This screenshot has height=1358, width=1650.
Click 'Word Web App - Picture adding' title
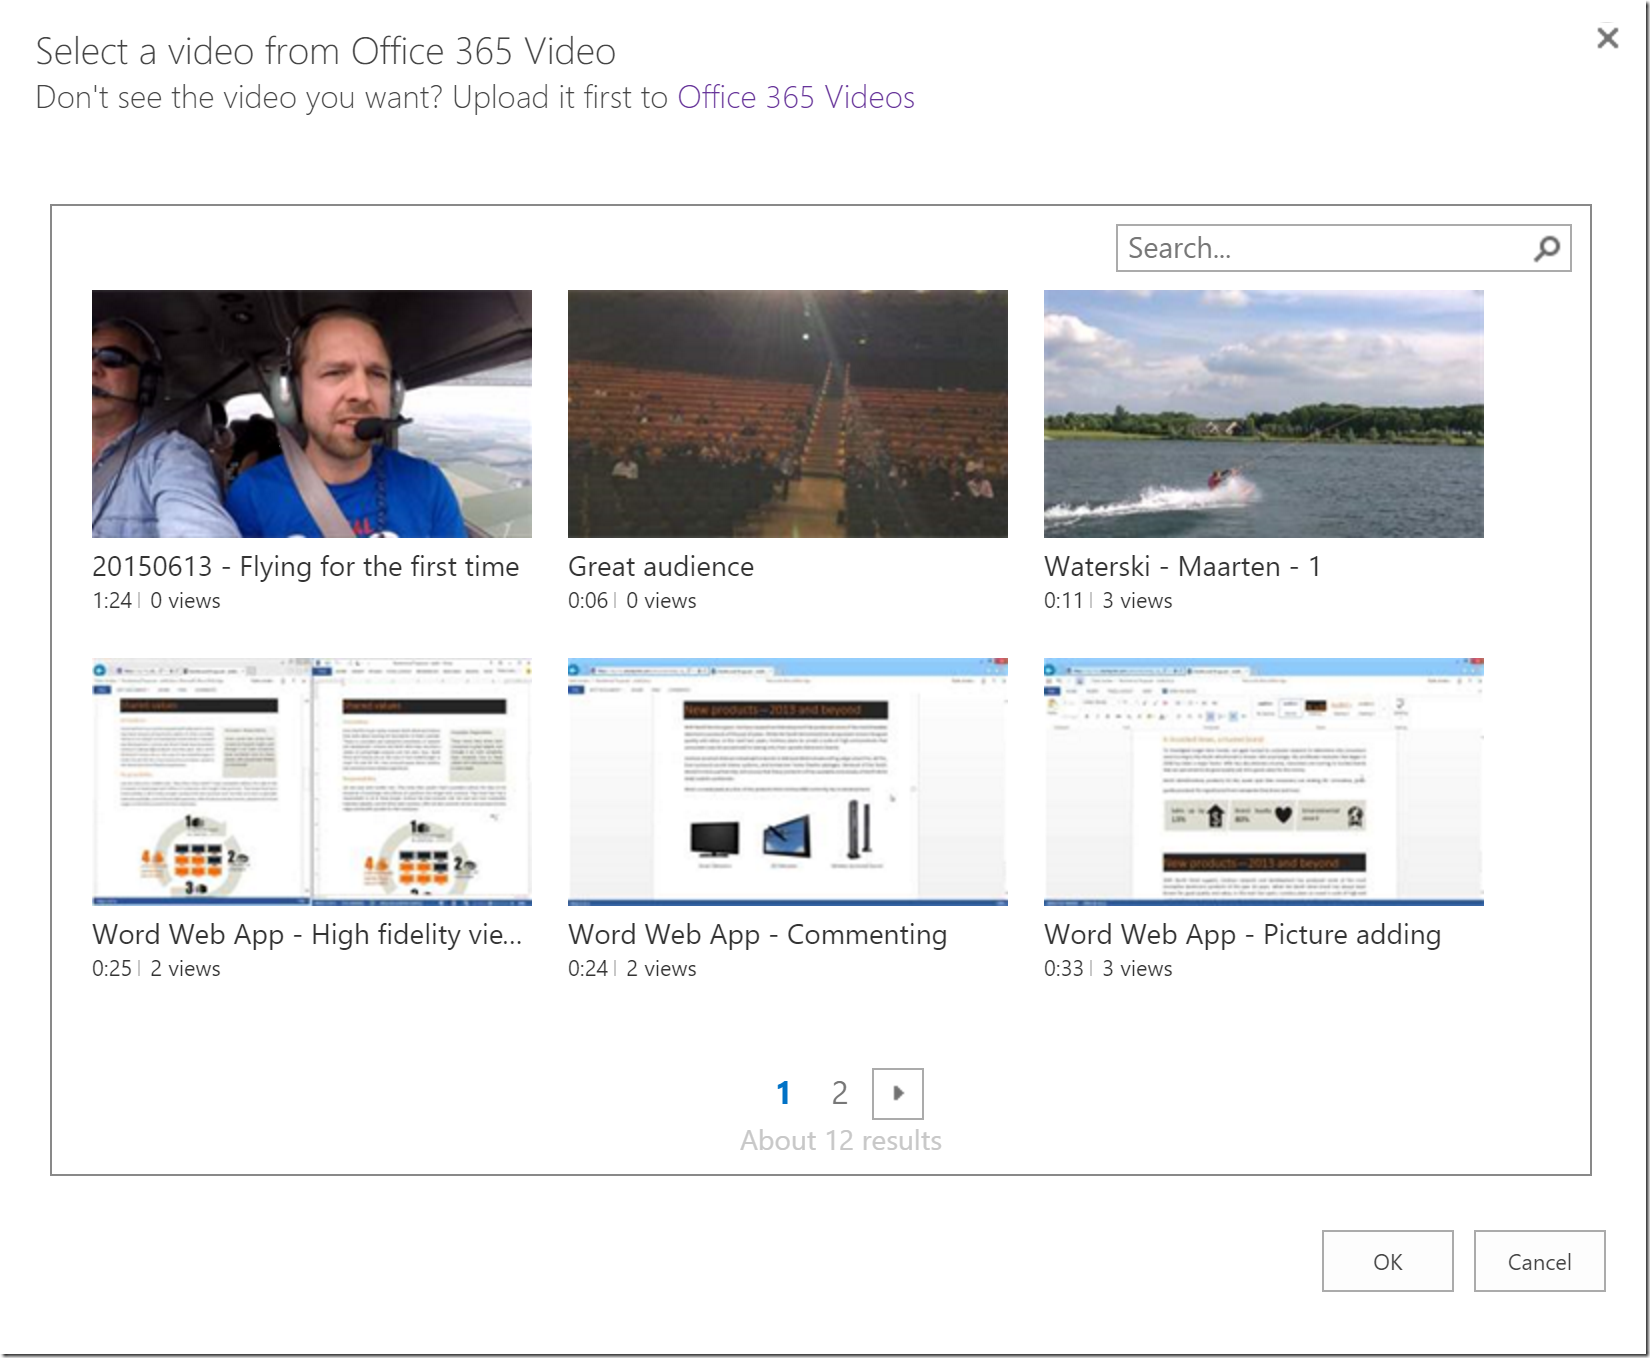pos(1243,935)
